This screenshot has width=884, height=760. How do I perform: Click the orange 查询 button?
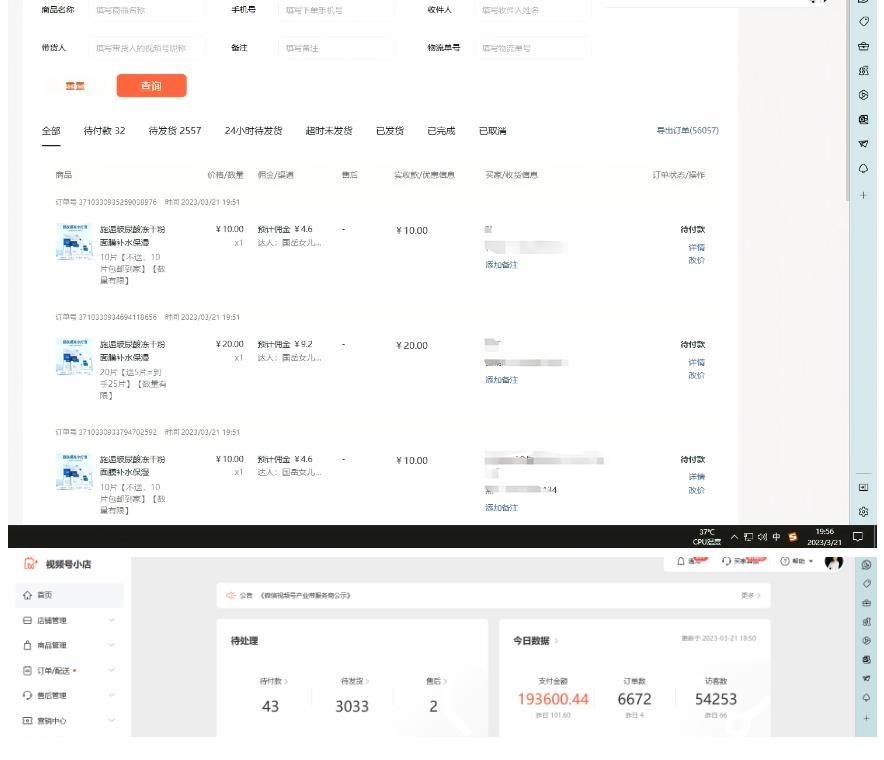(x=151, y=86)
